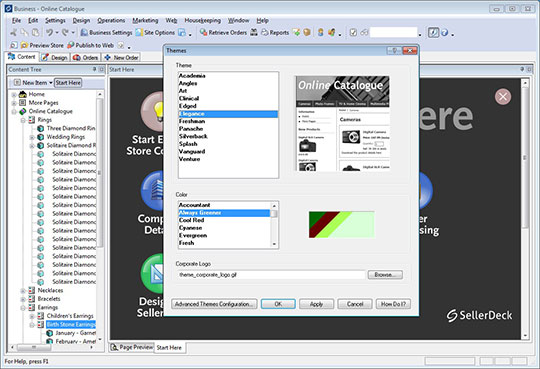This screenshot has width=540, height=369.
Task: Click Preview Store in the second toolbar row
Action: pyautogui.click(x=42, y=45)
